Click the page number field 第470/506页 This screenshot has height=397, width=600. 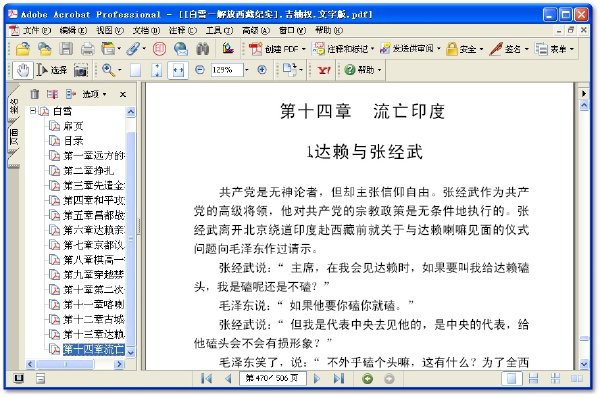pyautogui.click(x=272, y=379)
